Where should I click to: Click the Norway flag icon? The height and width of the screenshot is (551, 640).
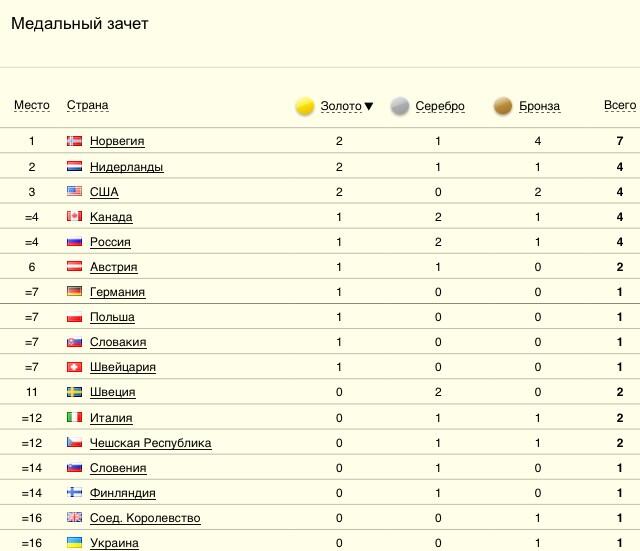click(x=74, y=141)
